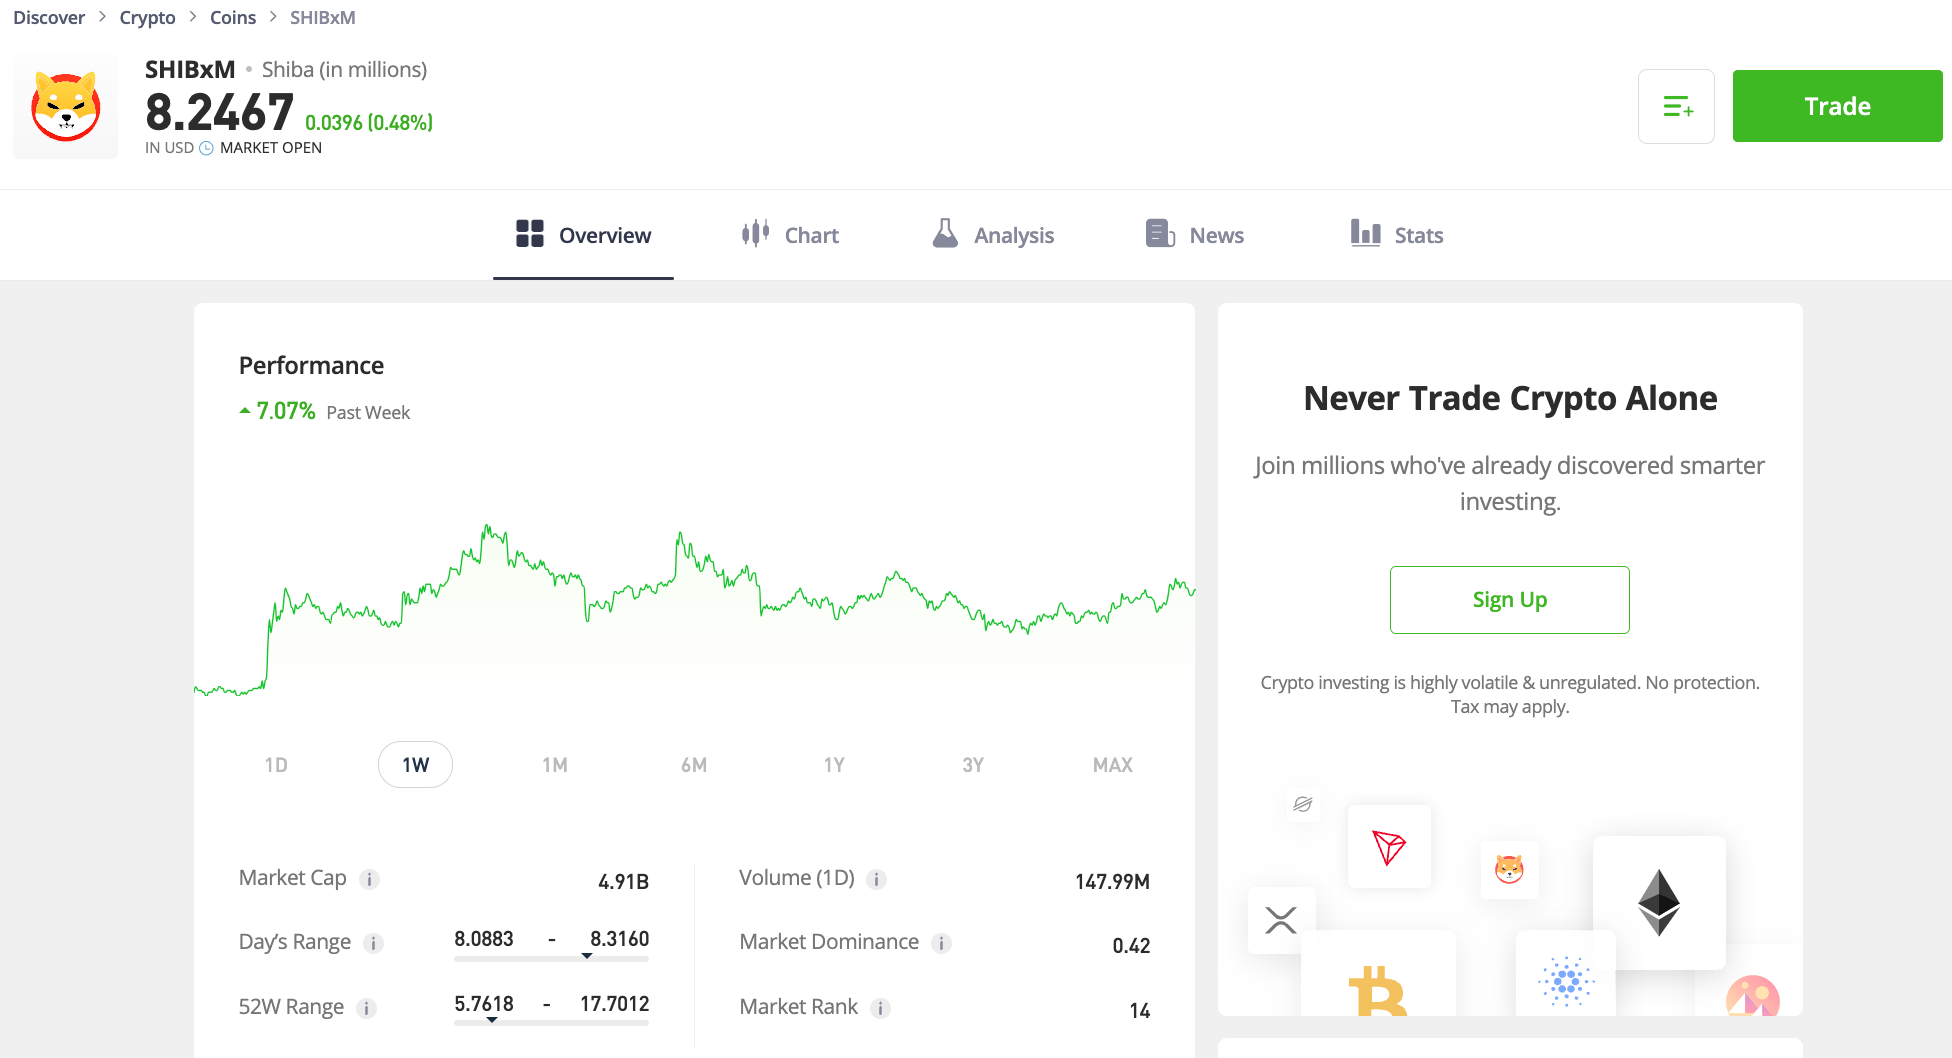Select the MAX chart timeframe
The width and height of the screenshot is (1952, 1058).
1113,765
